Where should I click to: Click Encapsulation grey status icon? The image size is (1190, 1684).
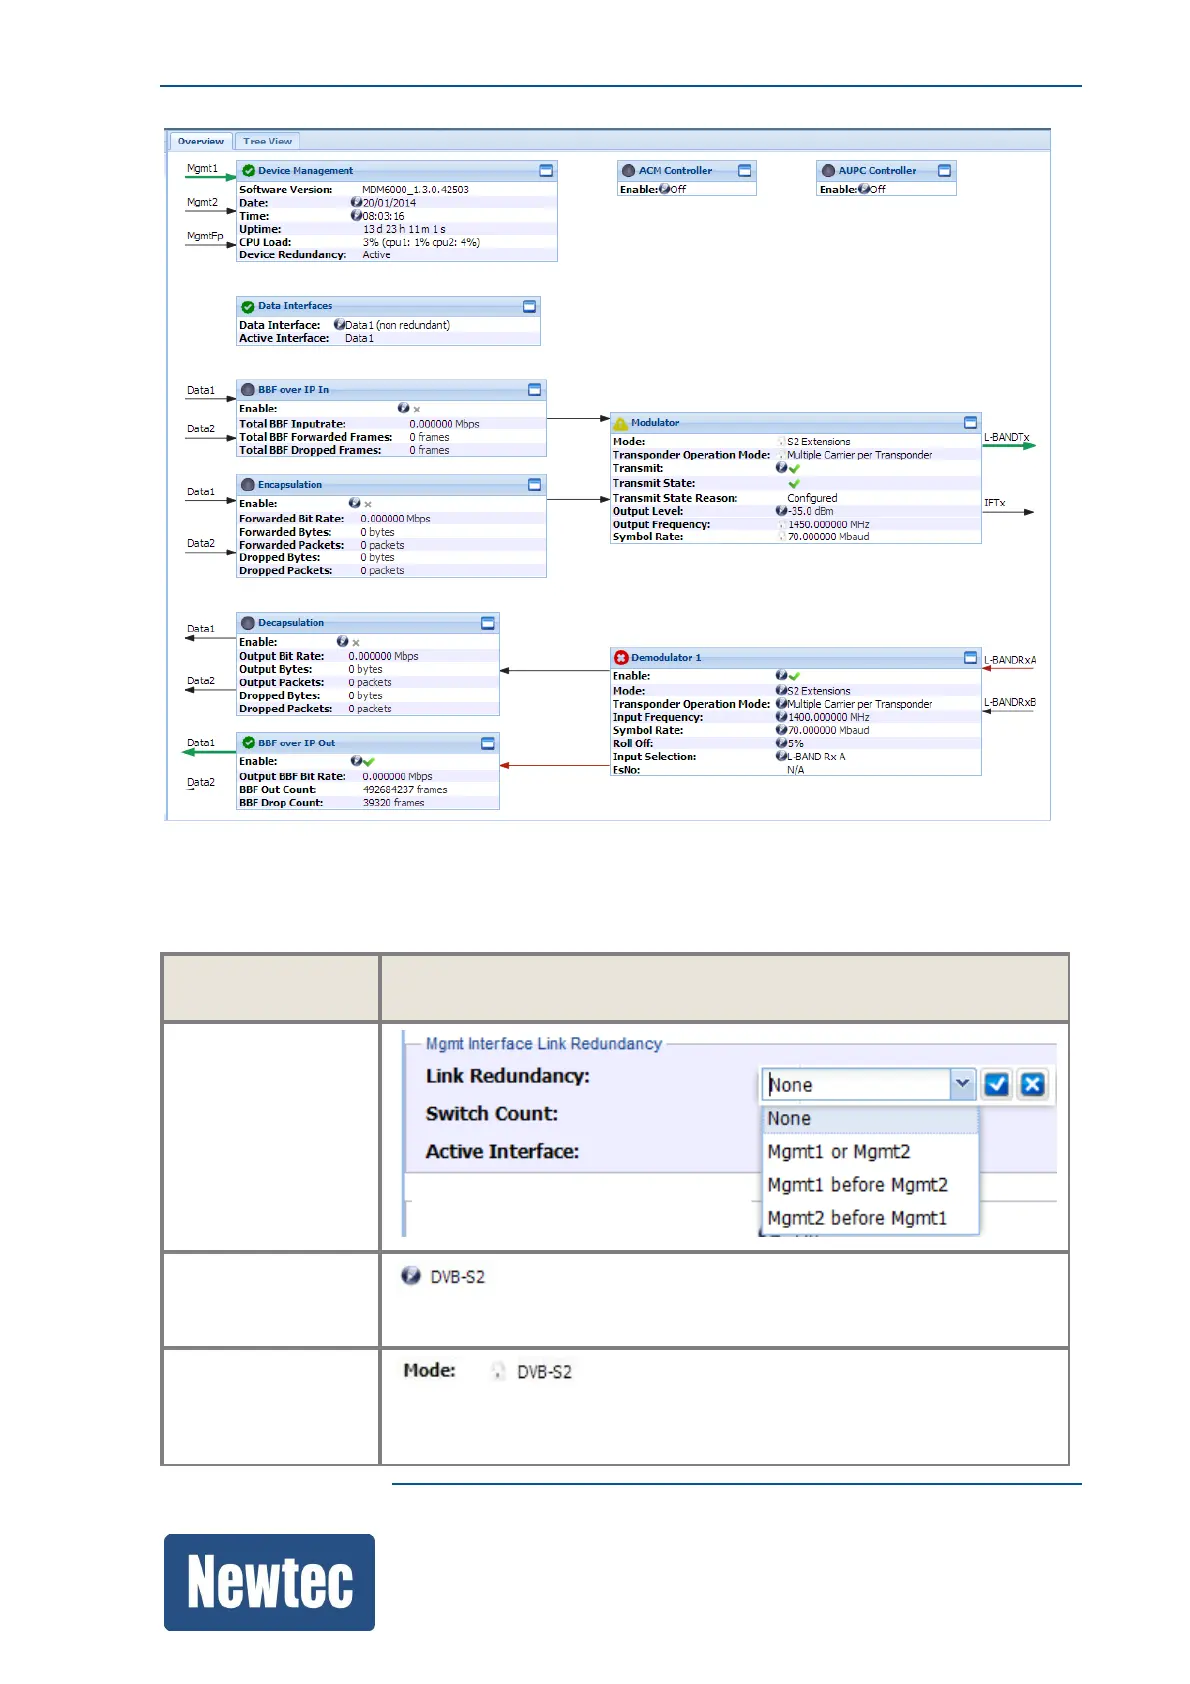[248, 485]
